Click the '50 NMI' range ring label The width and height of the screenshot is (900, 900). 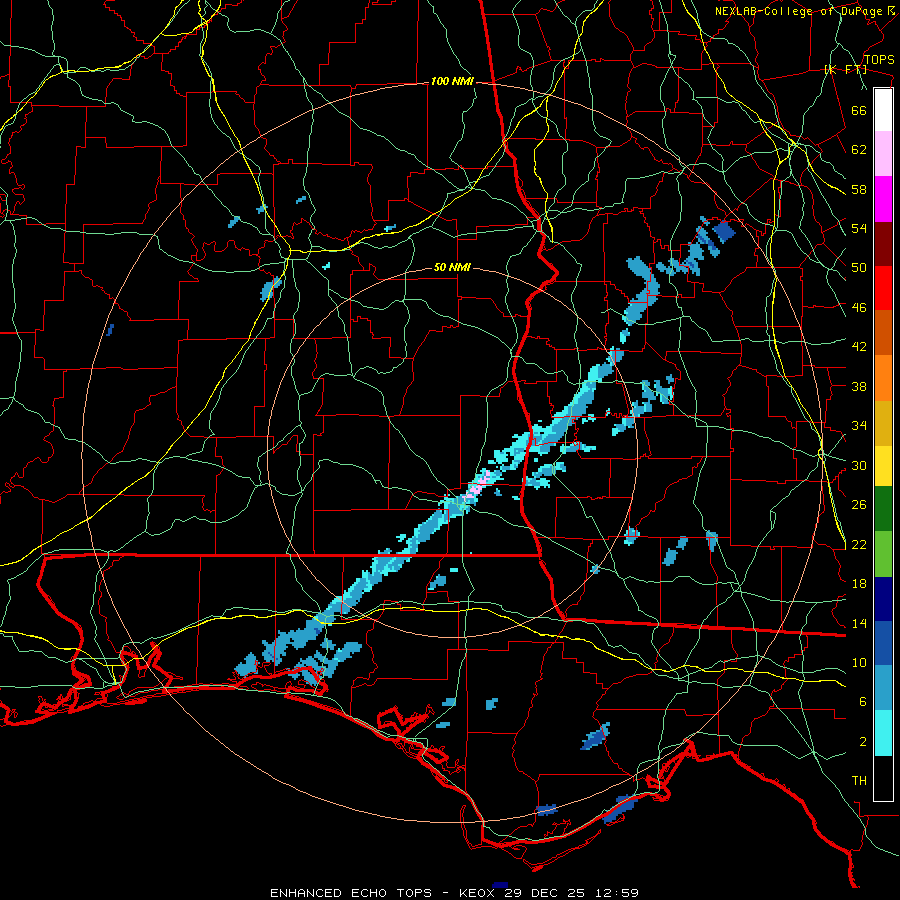click(452, 267)
